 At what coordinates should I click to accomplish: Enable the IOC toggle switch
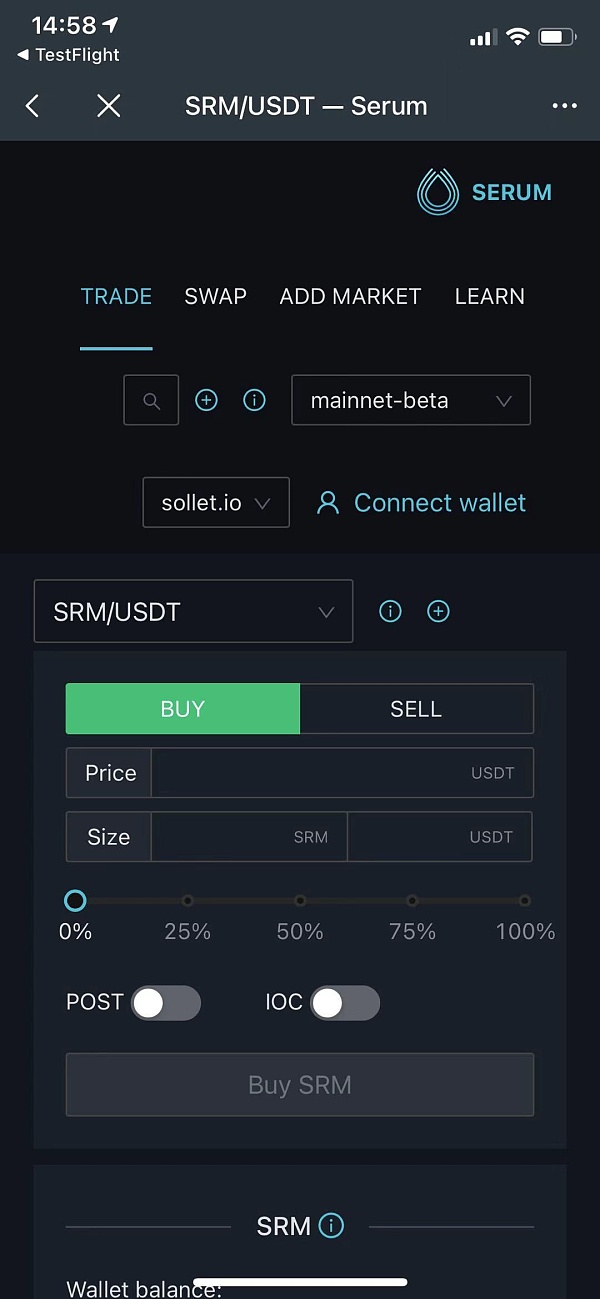click(345, 1003)
